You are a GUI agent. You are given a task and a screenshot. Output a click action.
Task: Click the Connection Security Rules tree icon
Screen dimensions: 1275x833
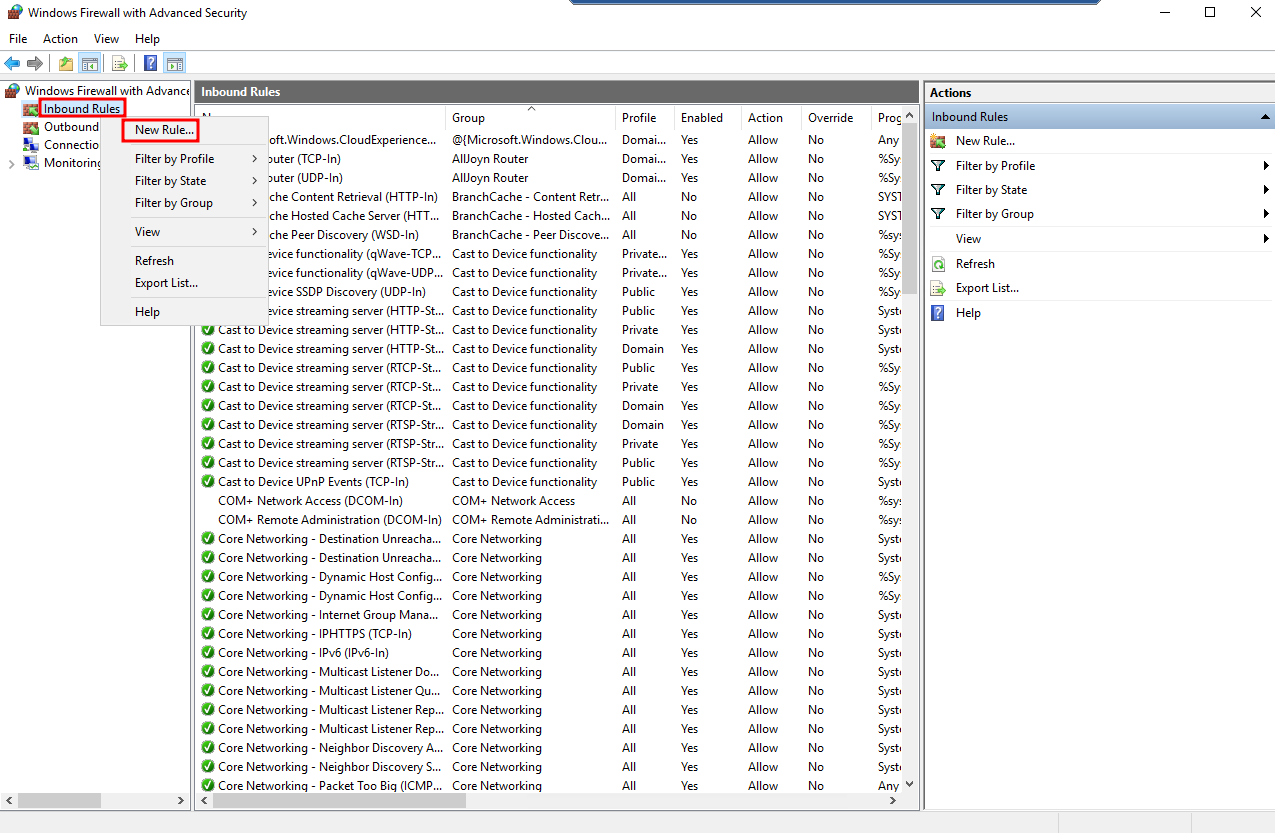tap(31, 145)
